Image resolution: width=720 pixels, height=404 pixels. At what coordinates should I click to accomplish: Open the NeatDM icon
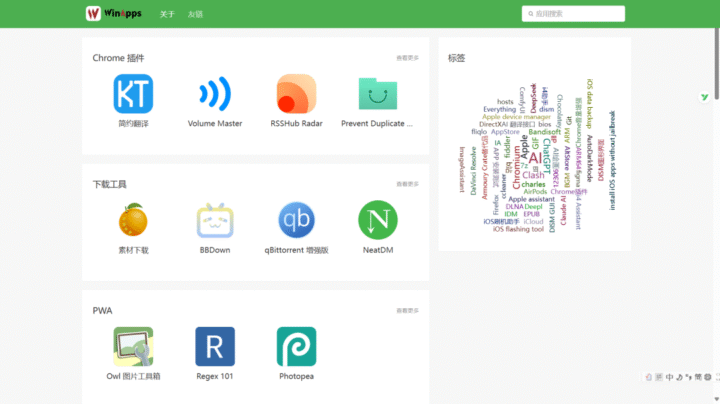coord(377,220)
